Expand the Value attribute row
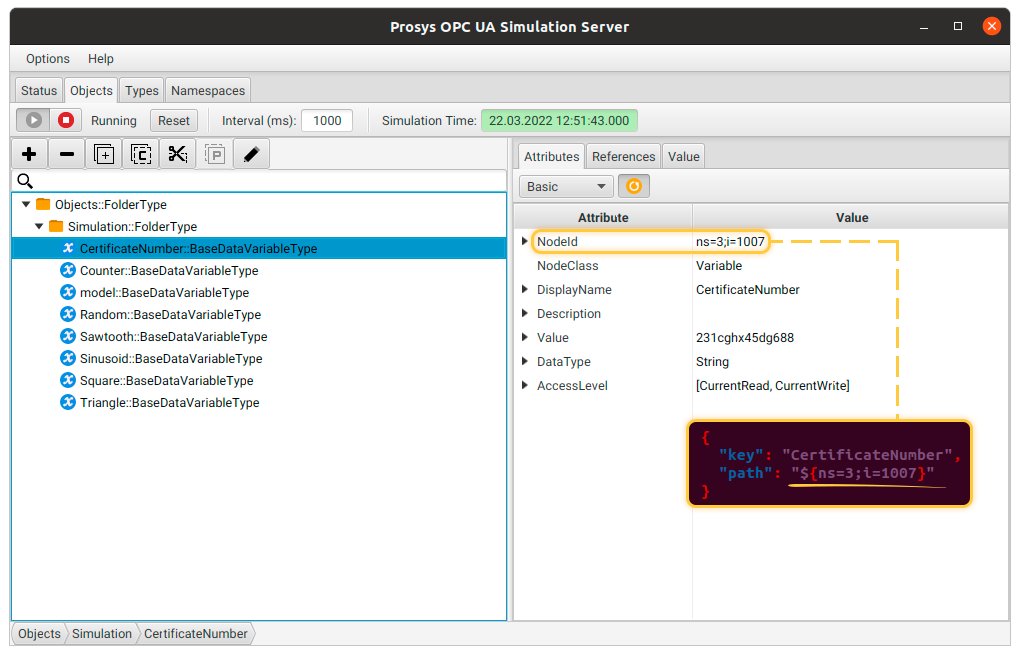Image resolution: width=1020 pixels, height=655 pixels. [x=524, y=338]
